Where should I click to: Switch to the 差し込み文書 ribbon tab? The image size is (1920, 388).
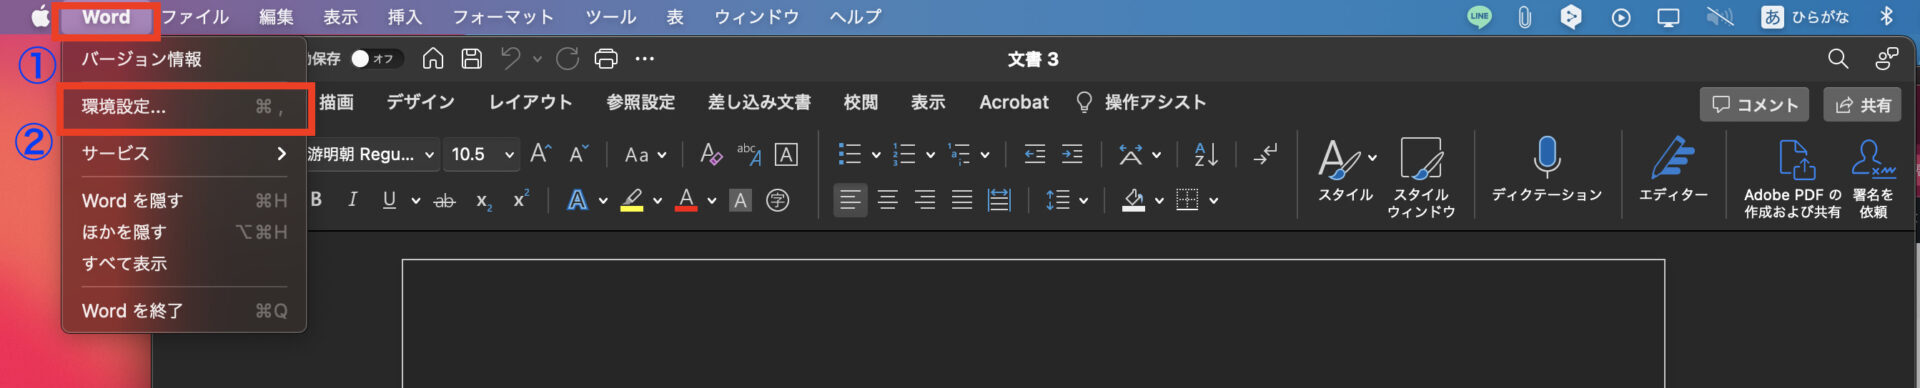point(759,102)
